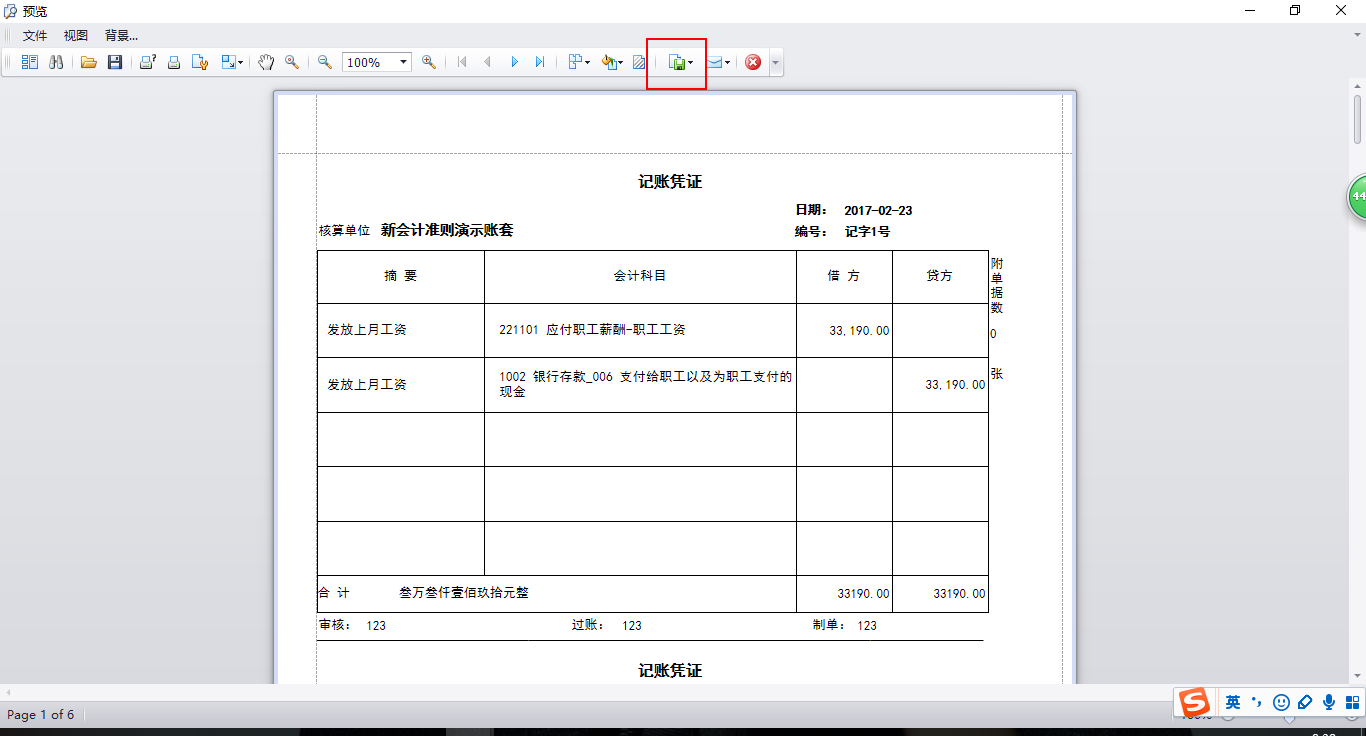Jump to last page arrow
This screenshot has height=736, width=1366.
(540, 62)
